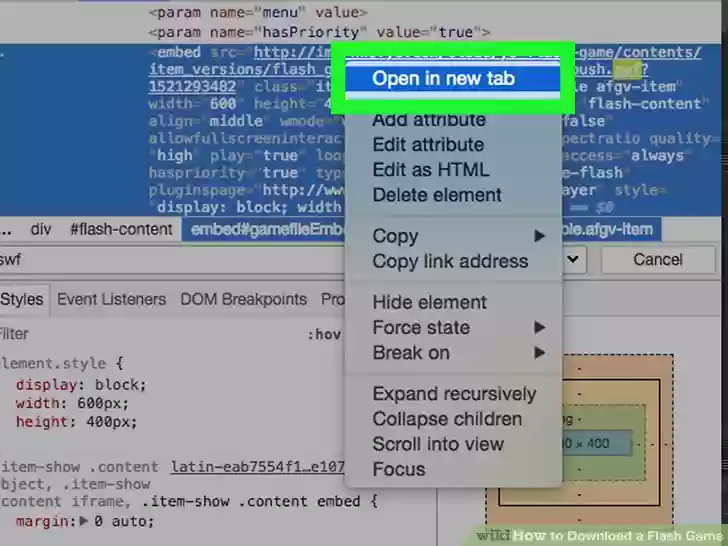This screenshot has width=728, height=546.
Task: Open the "latin-eab7554f1…e107" stylesheet link
Action: point(258,467)
